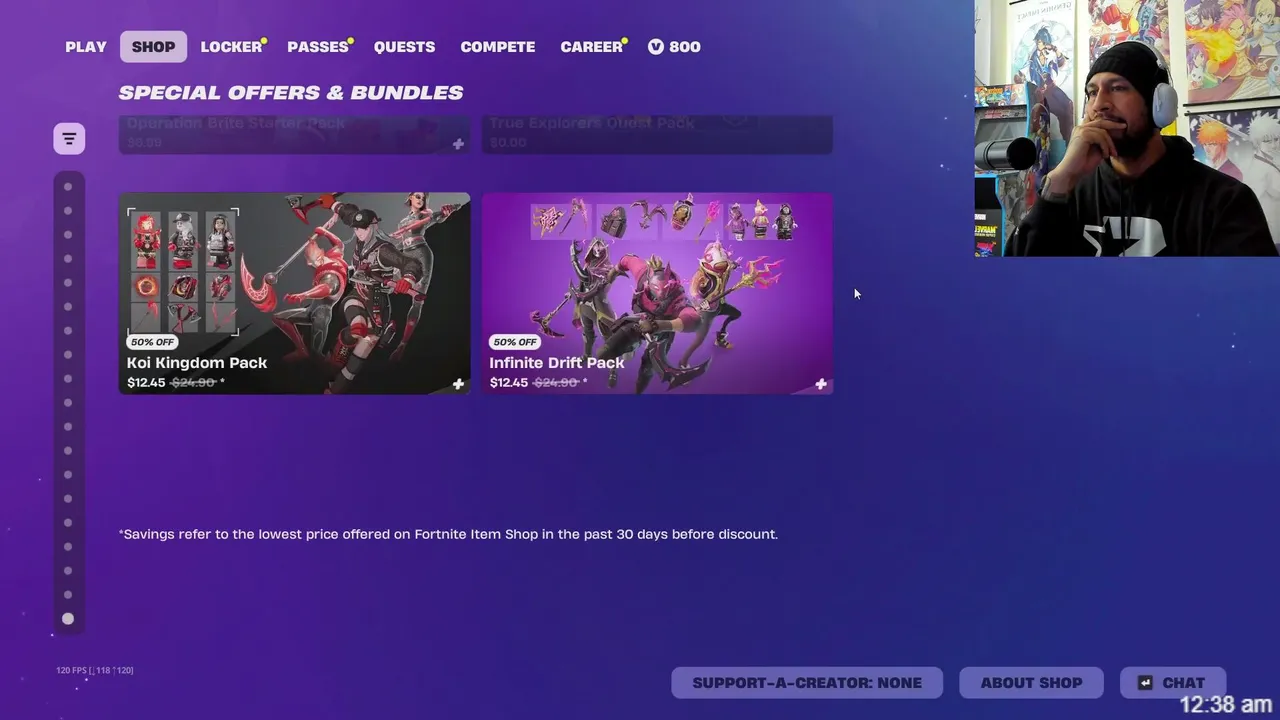Go to the Play tab
Image resolution: width=1280 pixels, height=720 pixels.
coord(86,47)
